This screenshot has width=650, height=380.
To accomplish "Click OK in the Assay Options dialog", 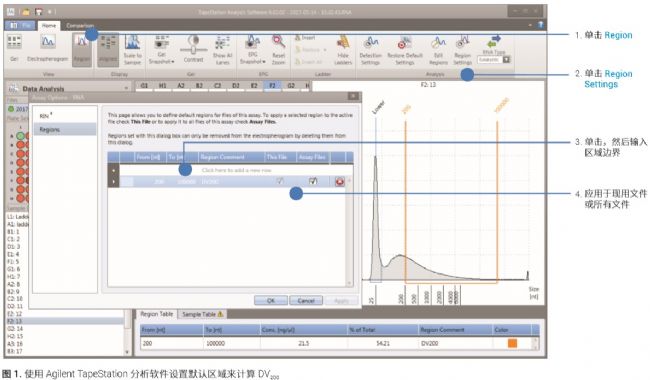I will tap(271, 301).
